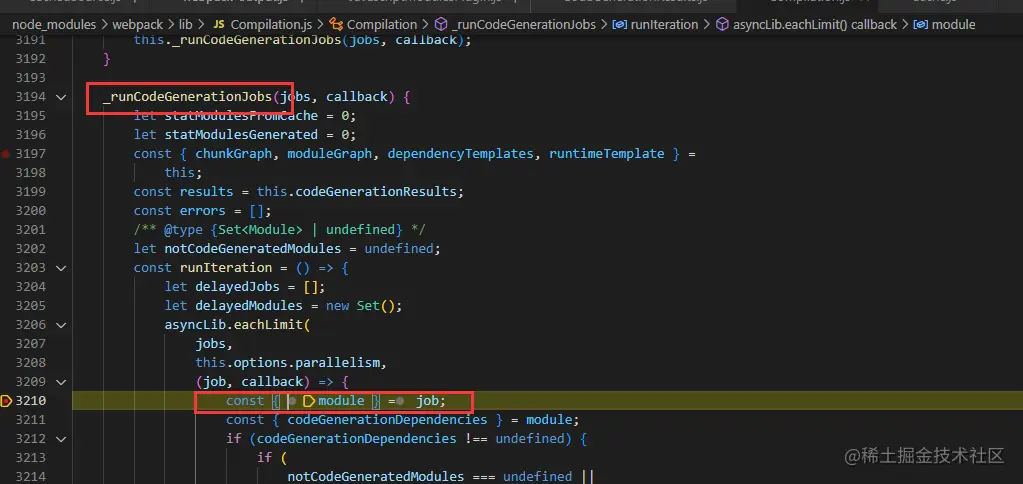Viewport: 1023px width, 484px height.
Task: Toggle the gray inline breakpoint before job
Action: pos(400,401)
